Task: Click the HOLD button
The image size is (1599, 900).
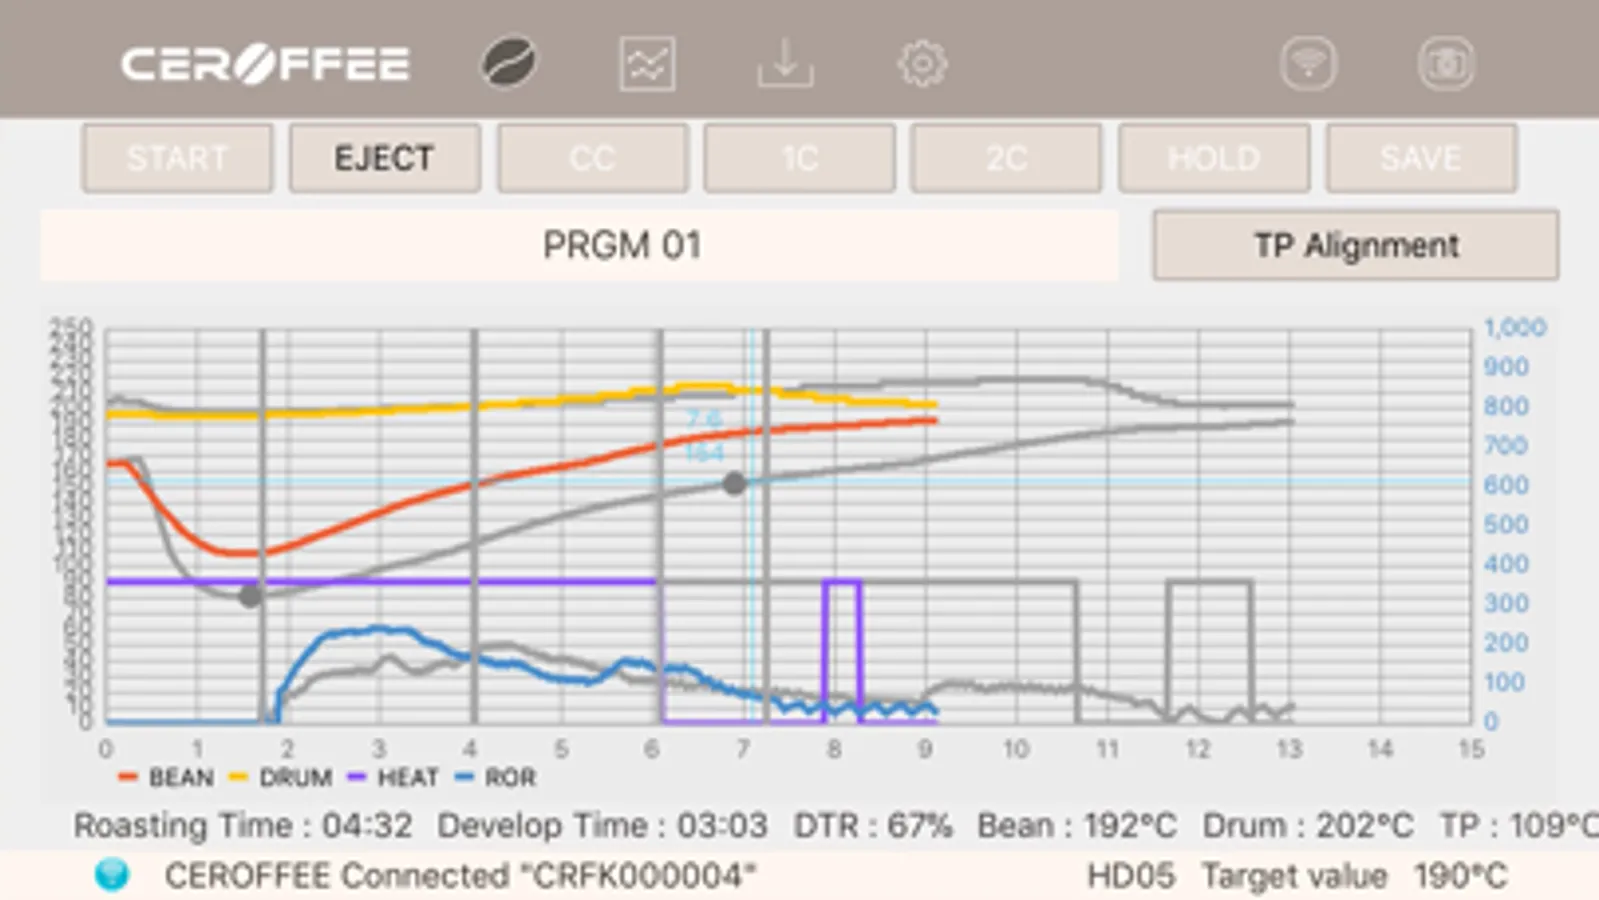Action: tap(1214, 158)
